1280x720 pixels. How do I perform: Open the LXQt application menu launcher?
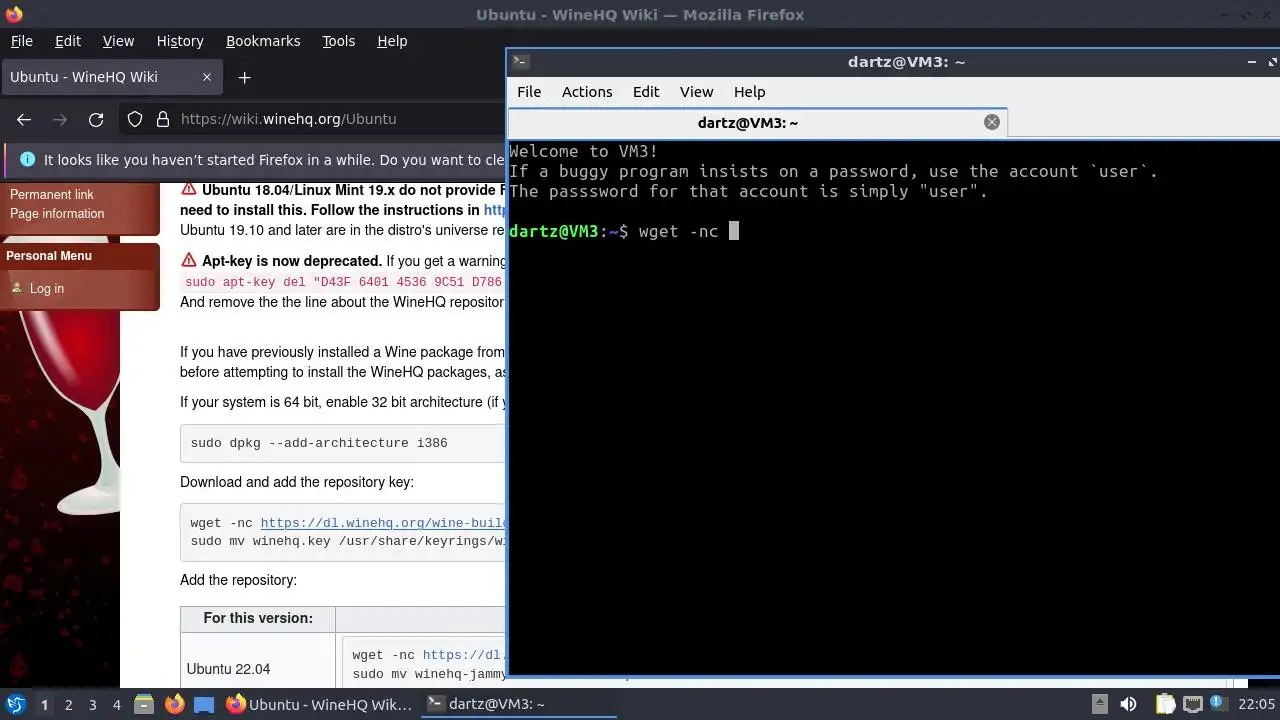coord(15,705)
